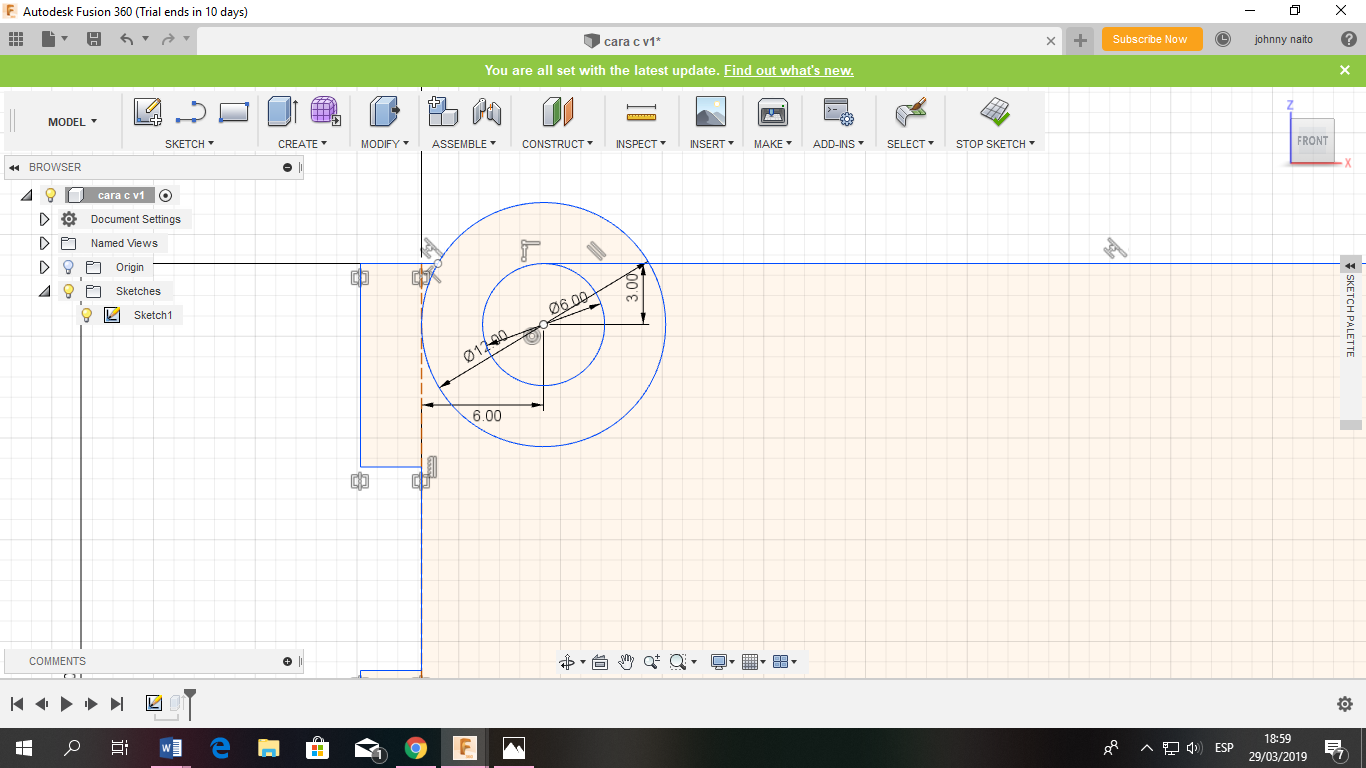Play the design timeline
Image resolution: width=1366 pixels, height=768 pixels.
pyautogui.click(x=66, y=704)
